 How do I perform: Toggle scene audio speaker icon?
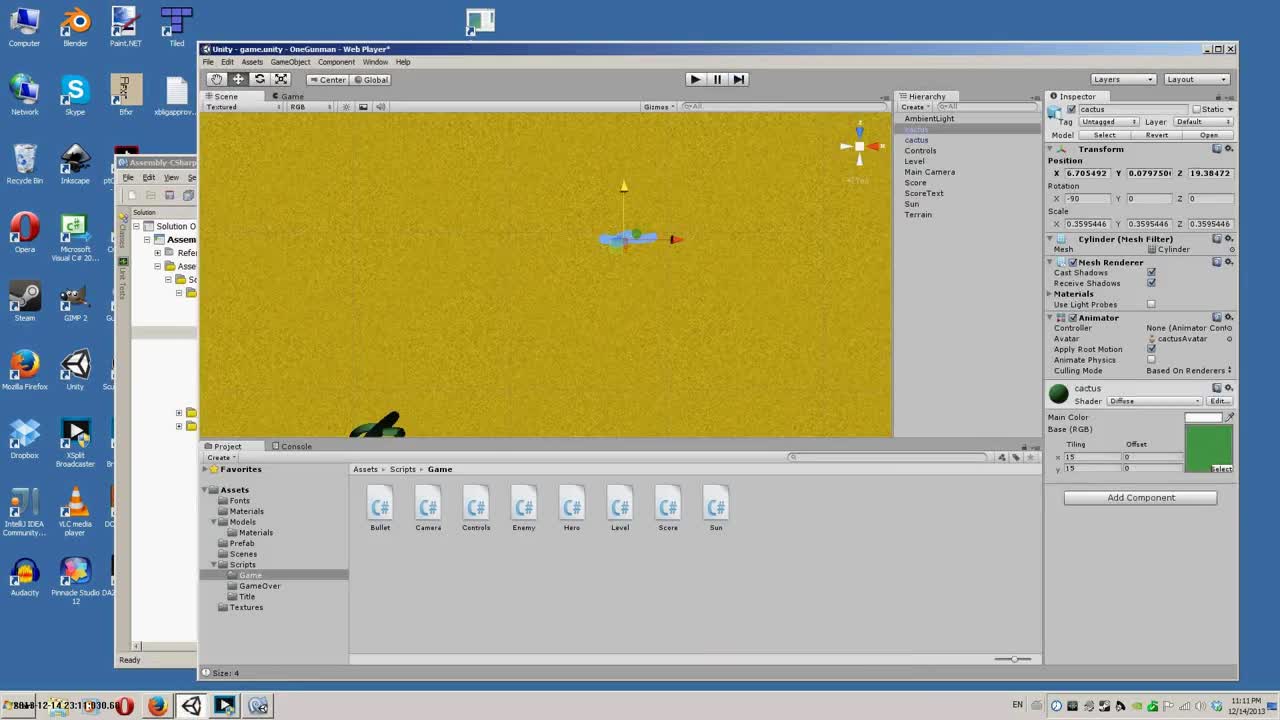pos(380,107)
